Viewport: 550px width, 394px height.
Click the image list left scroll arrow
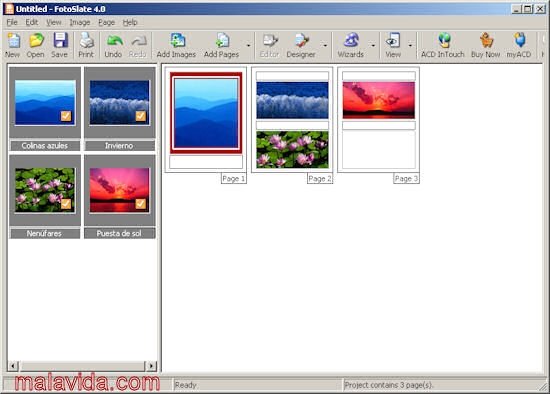[13, 366]
